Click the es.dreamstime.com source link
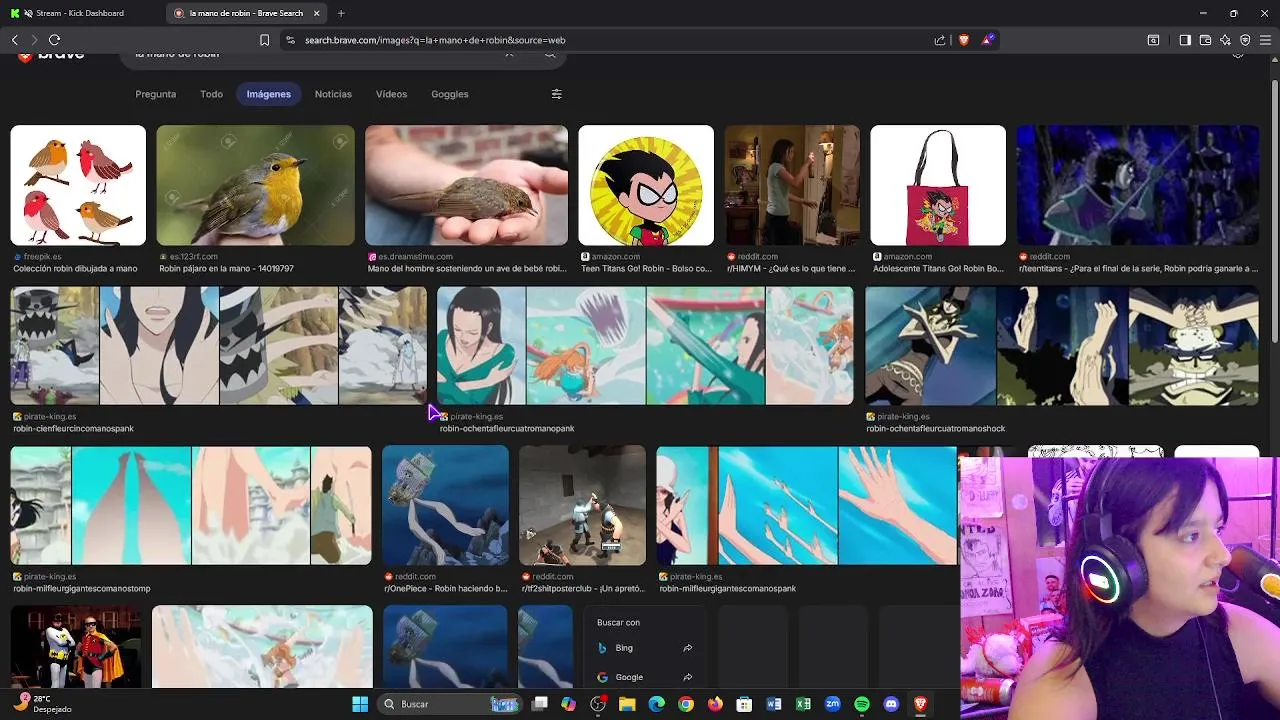1280x720 pixels. pos(415,257)
